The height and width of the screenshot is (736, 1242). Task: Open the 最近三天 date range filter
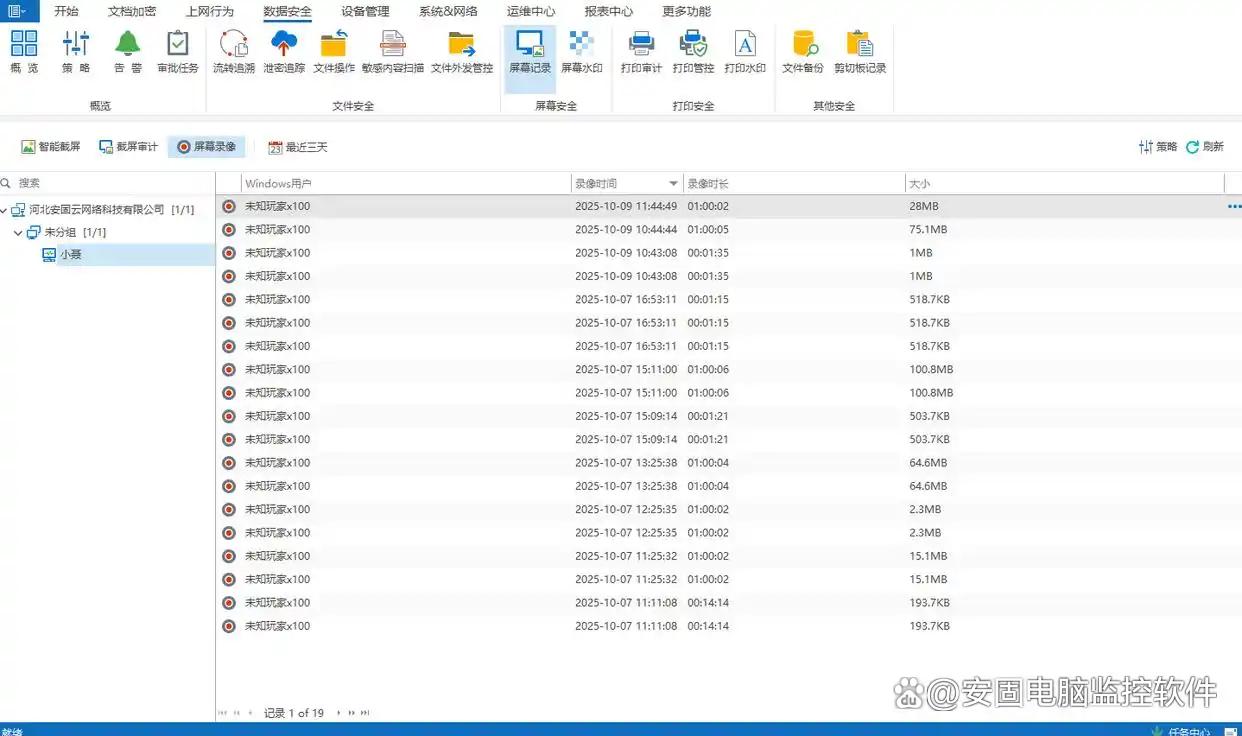298,147
